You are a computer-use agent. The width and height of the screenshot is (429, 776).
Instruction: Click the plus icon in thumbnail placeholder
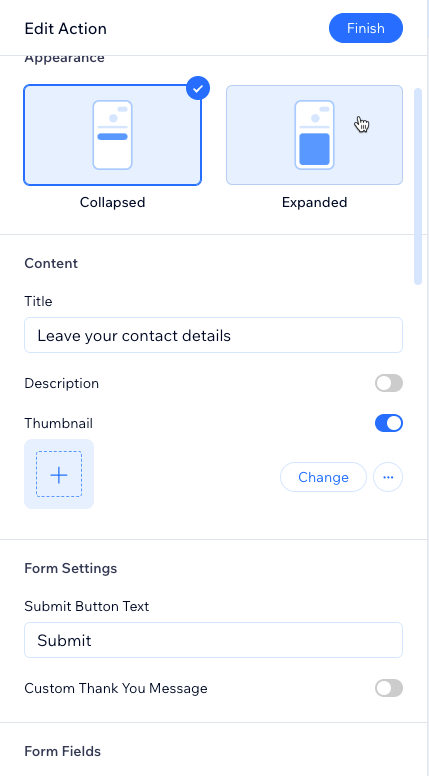(x=59, y=475)
